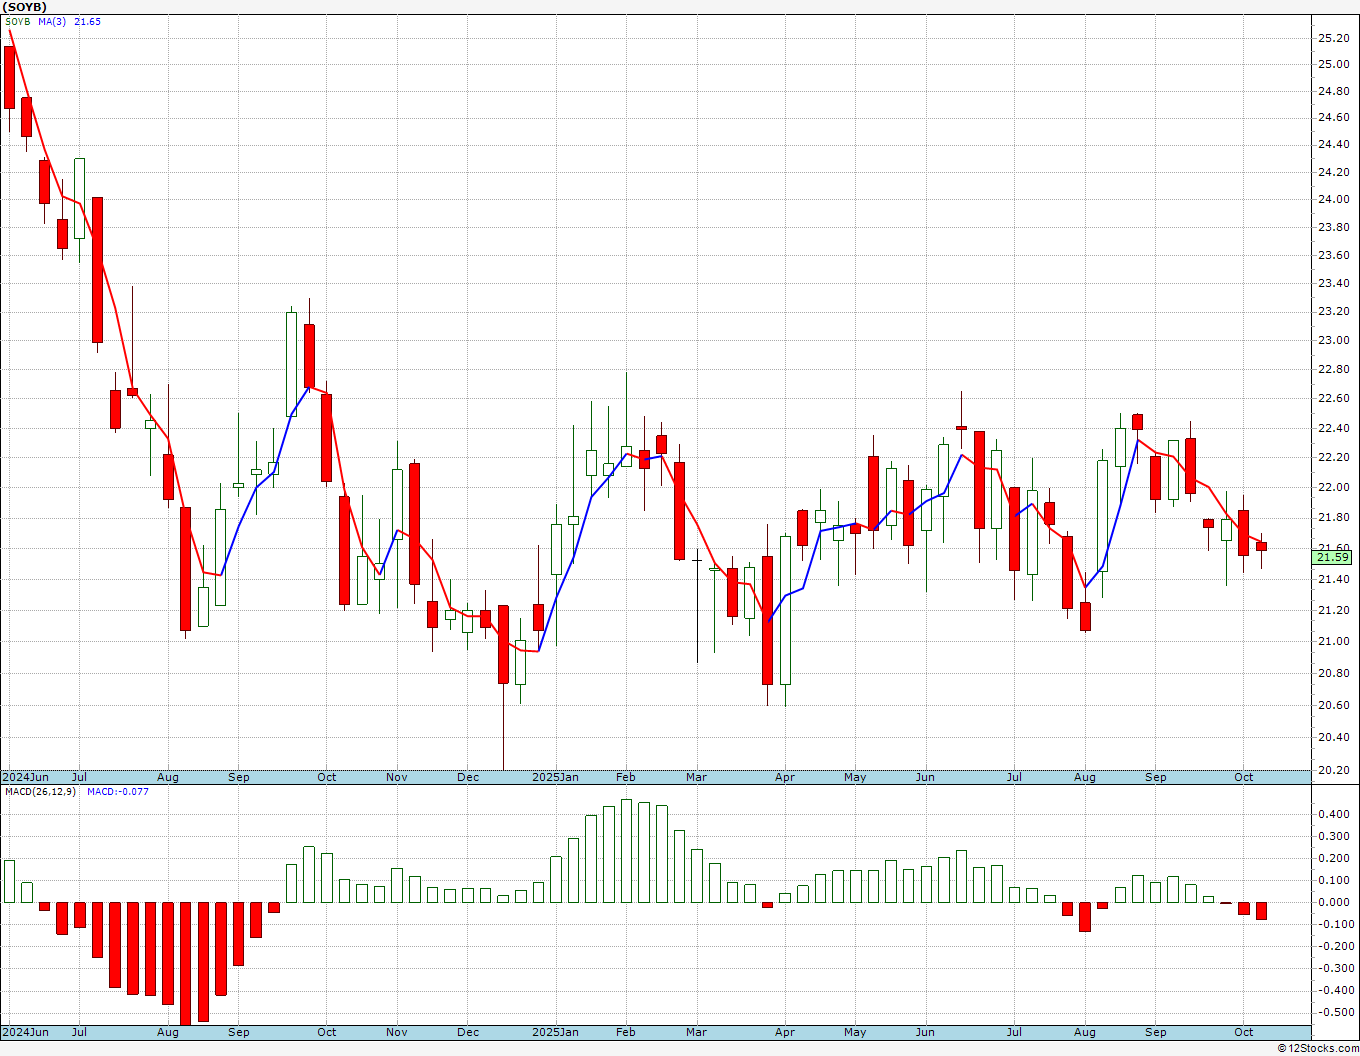
Task: Click 2024Jun on the price chart time axis
Action: pyautogui.click(x=25, y=777)
